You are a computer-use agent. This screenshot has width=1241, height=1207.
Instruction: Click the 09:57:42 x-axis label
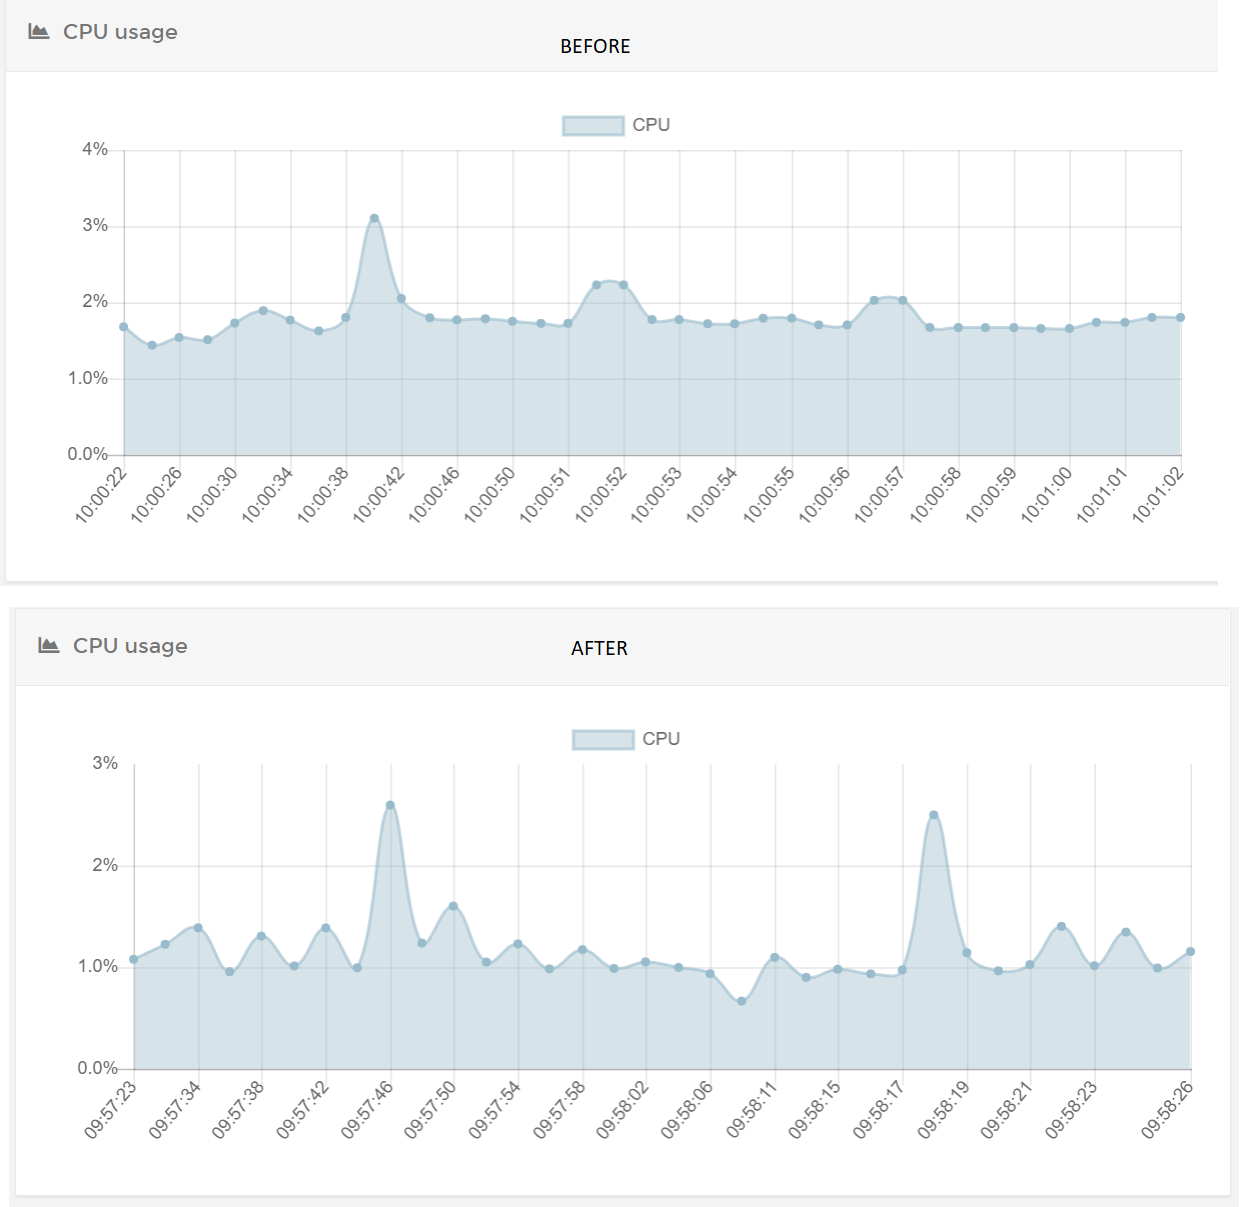pos(304,1109)
